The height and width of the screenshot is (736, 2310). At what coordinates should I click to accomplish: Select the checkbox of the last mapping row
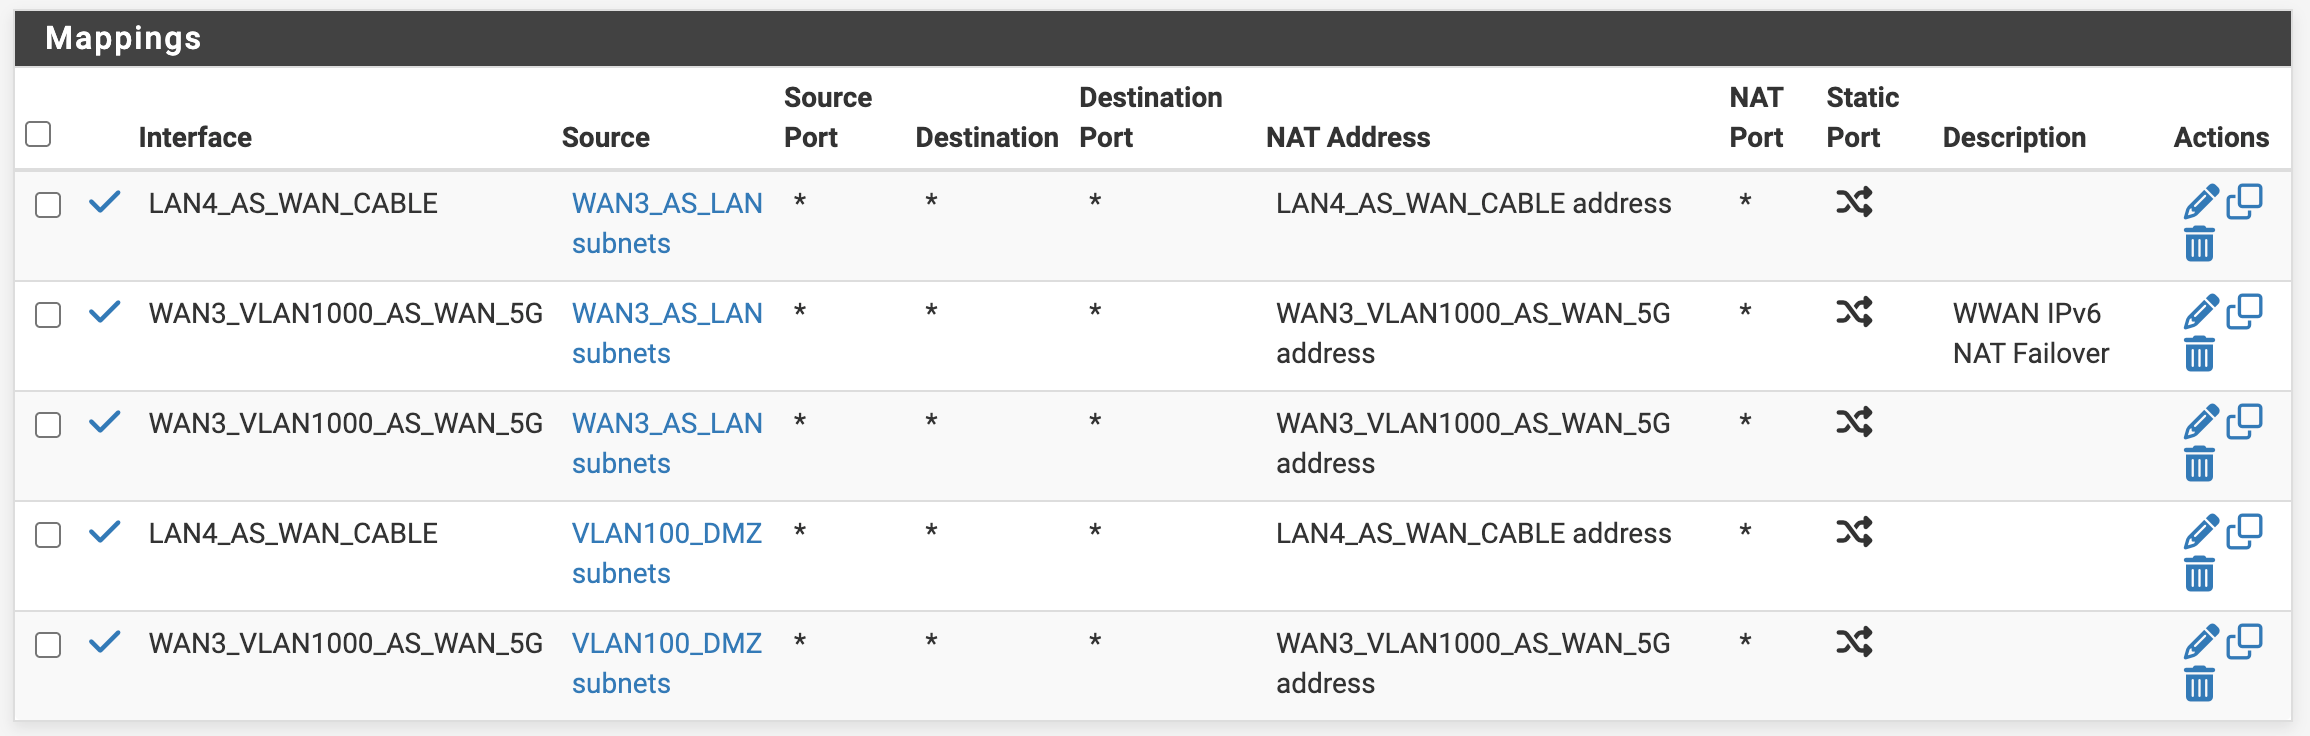coord(48,645)
